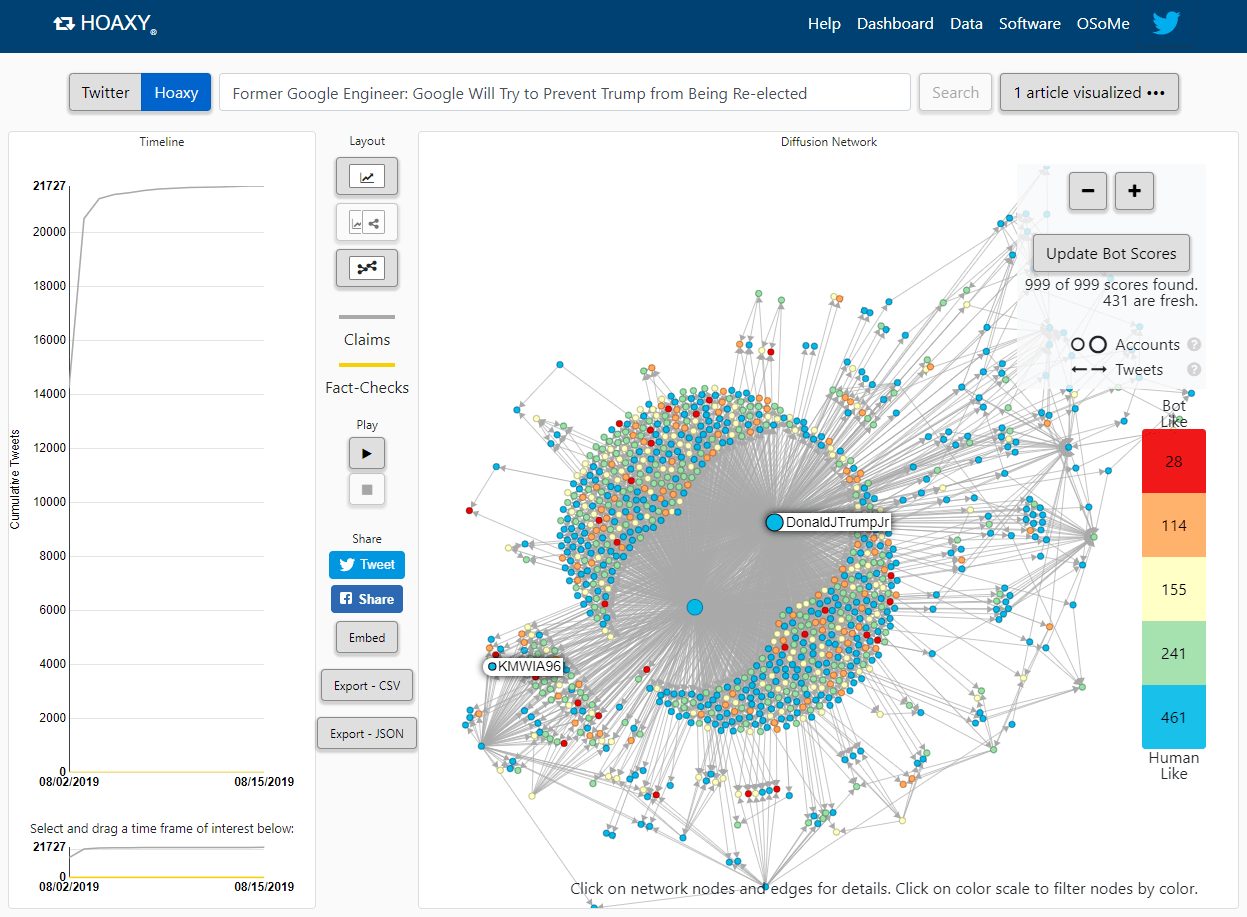Select the combined timeline and network layout
Viewport: 1247px width, 917px height.
pos(367,223)
